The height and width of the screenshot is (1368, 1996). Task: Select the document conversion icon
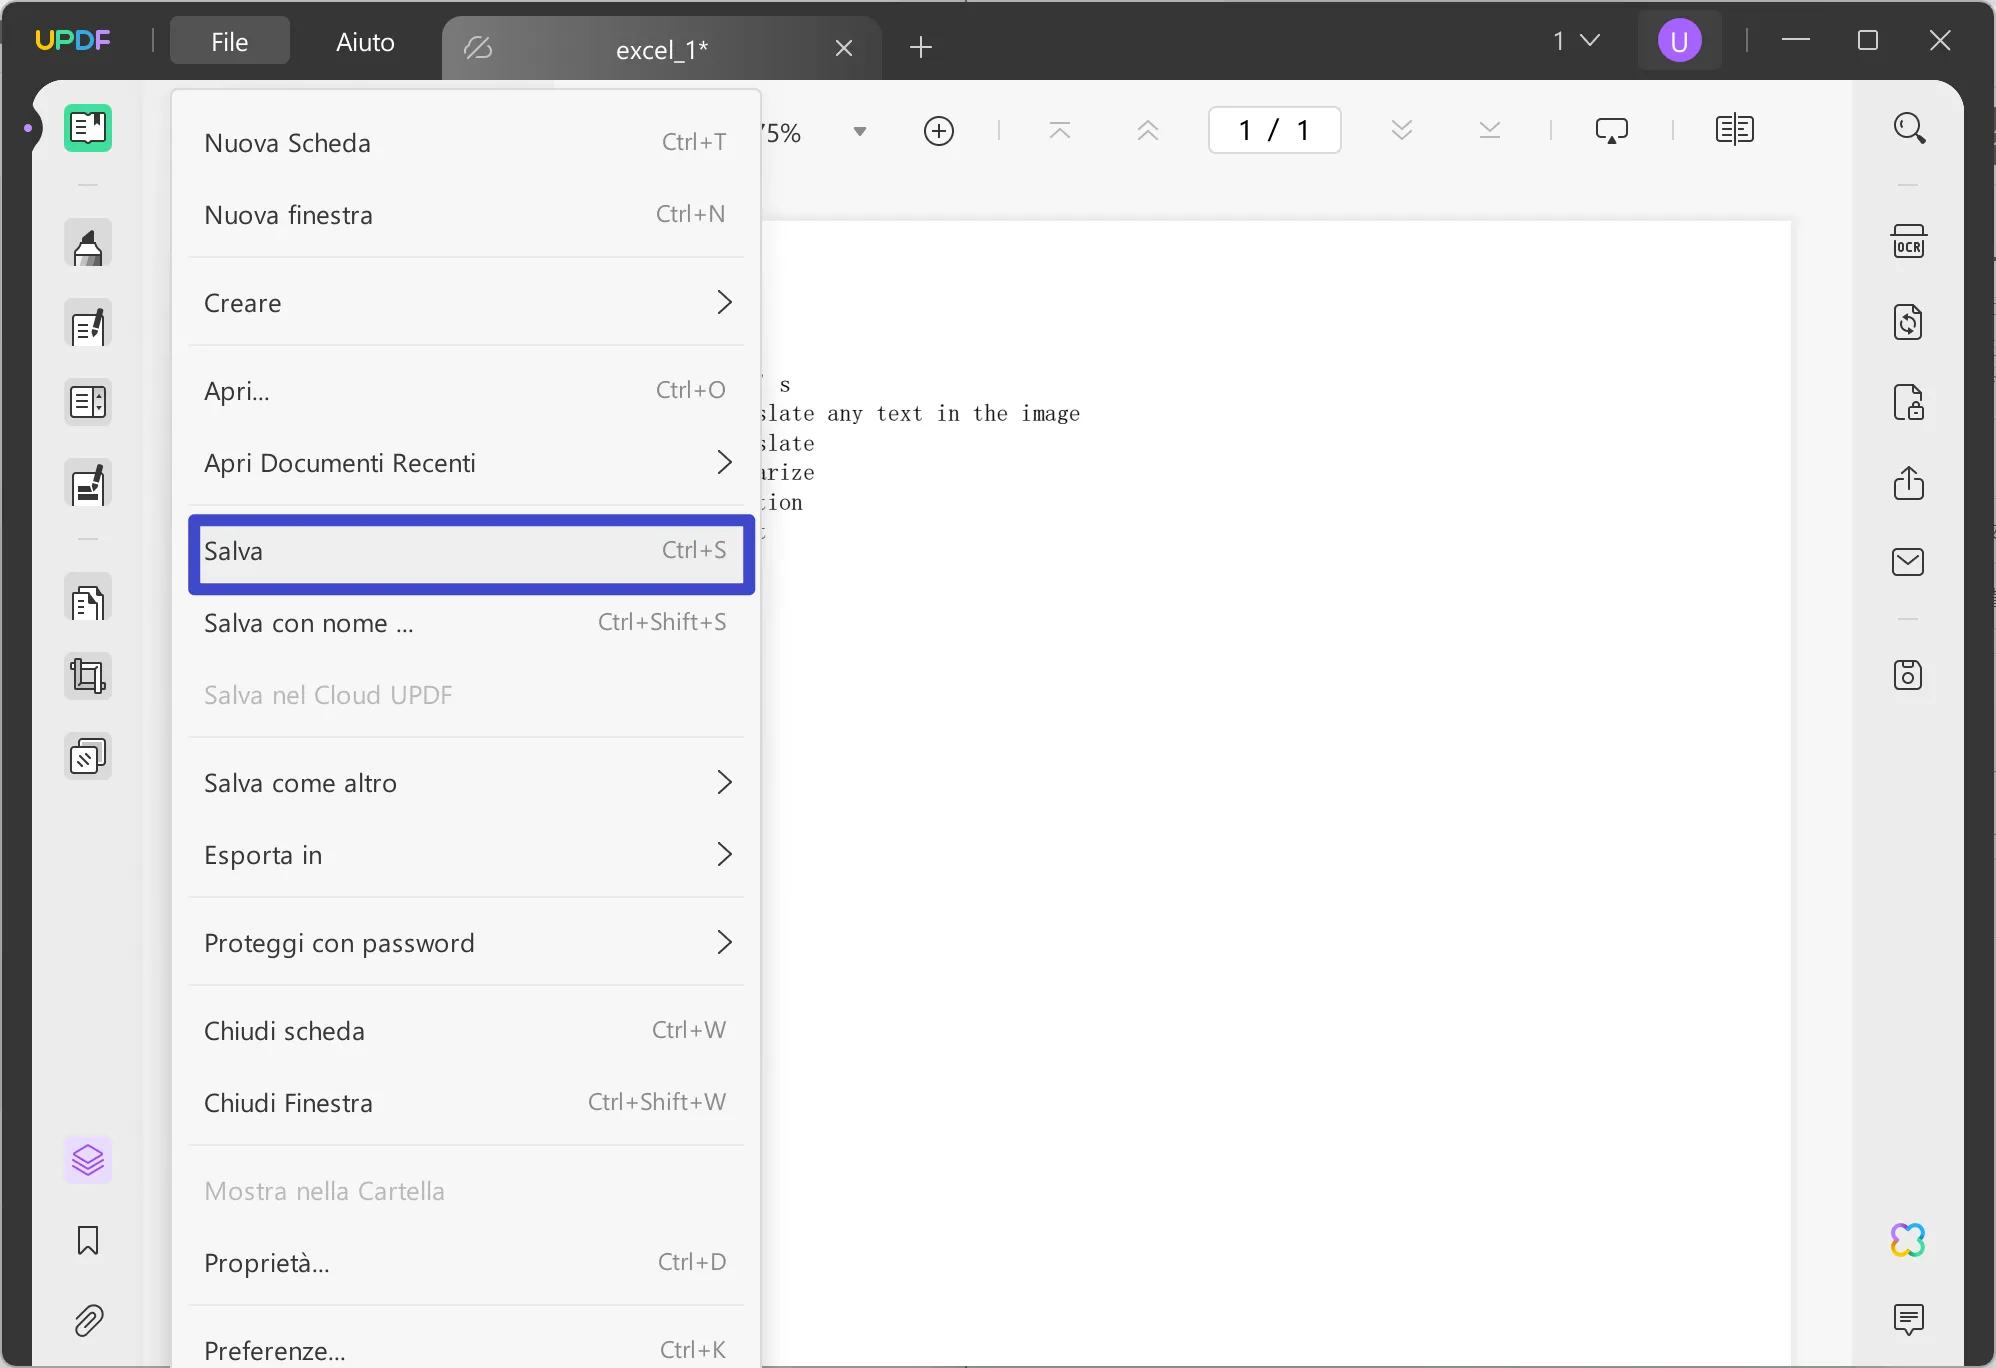point(1908,322)
